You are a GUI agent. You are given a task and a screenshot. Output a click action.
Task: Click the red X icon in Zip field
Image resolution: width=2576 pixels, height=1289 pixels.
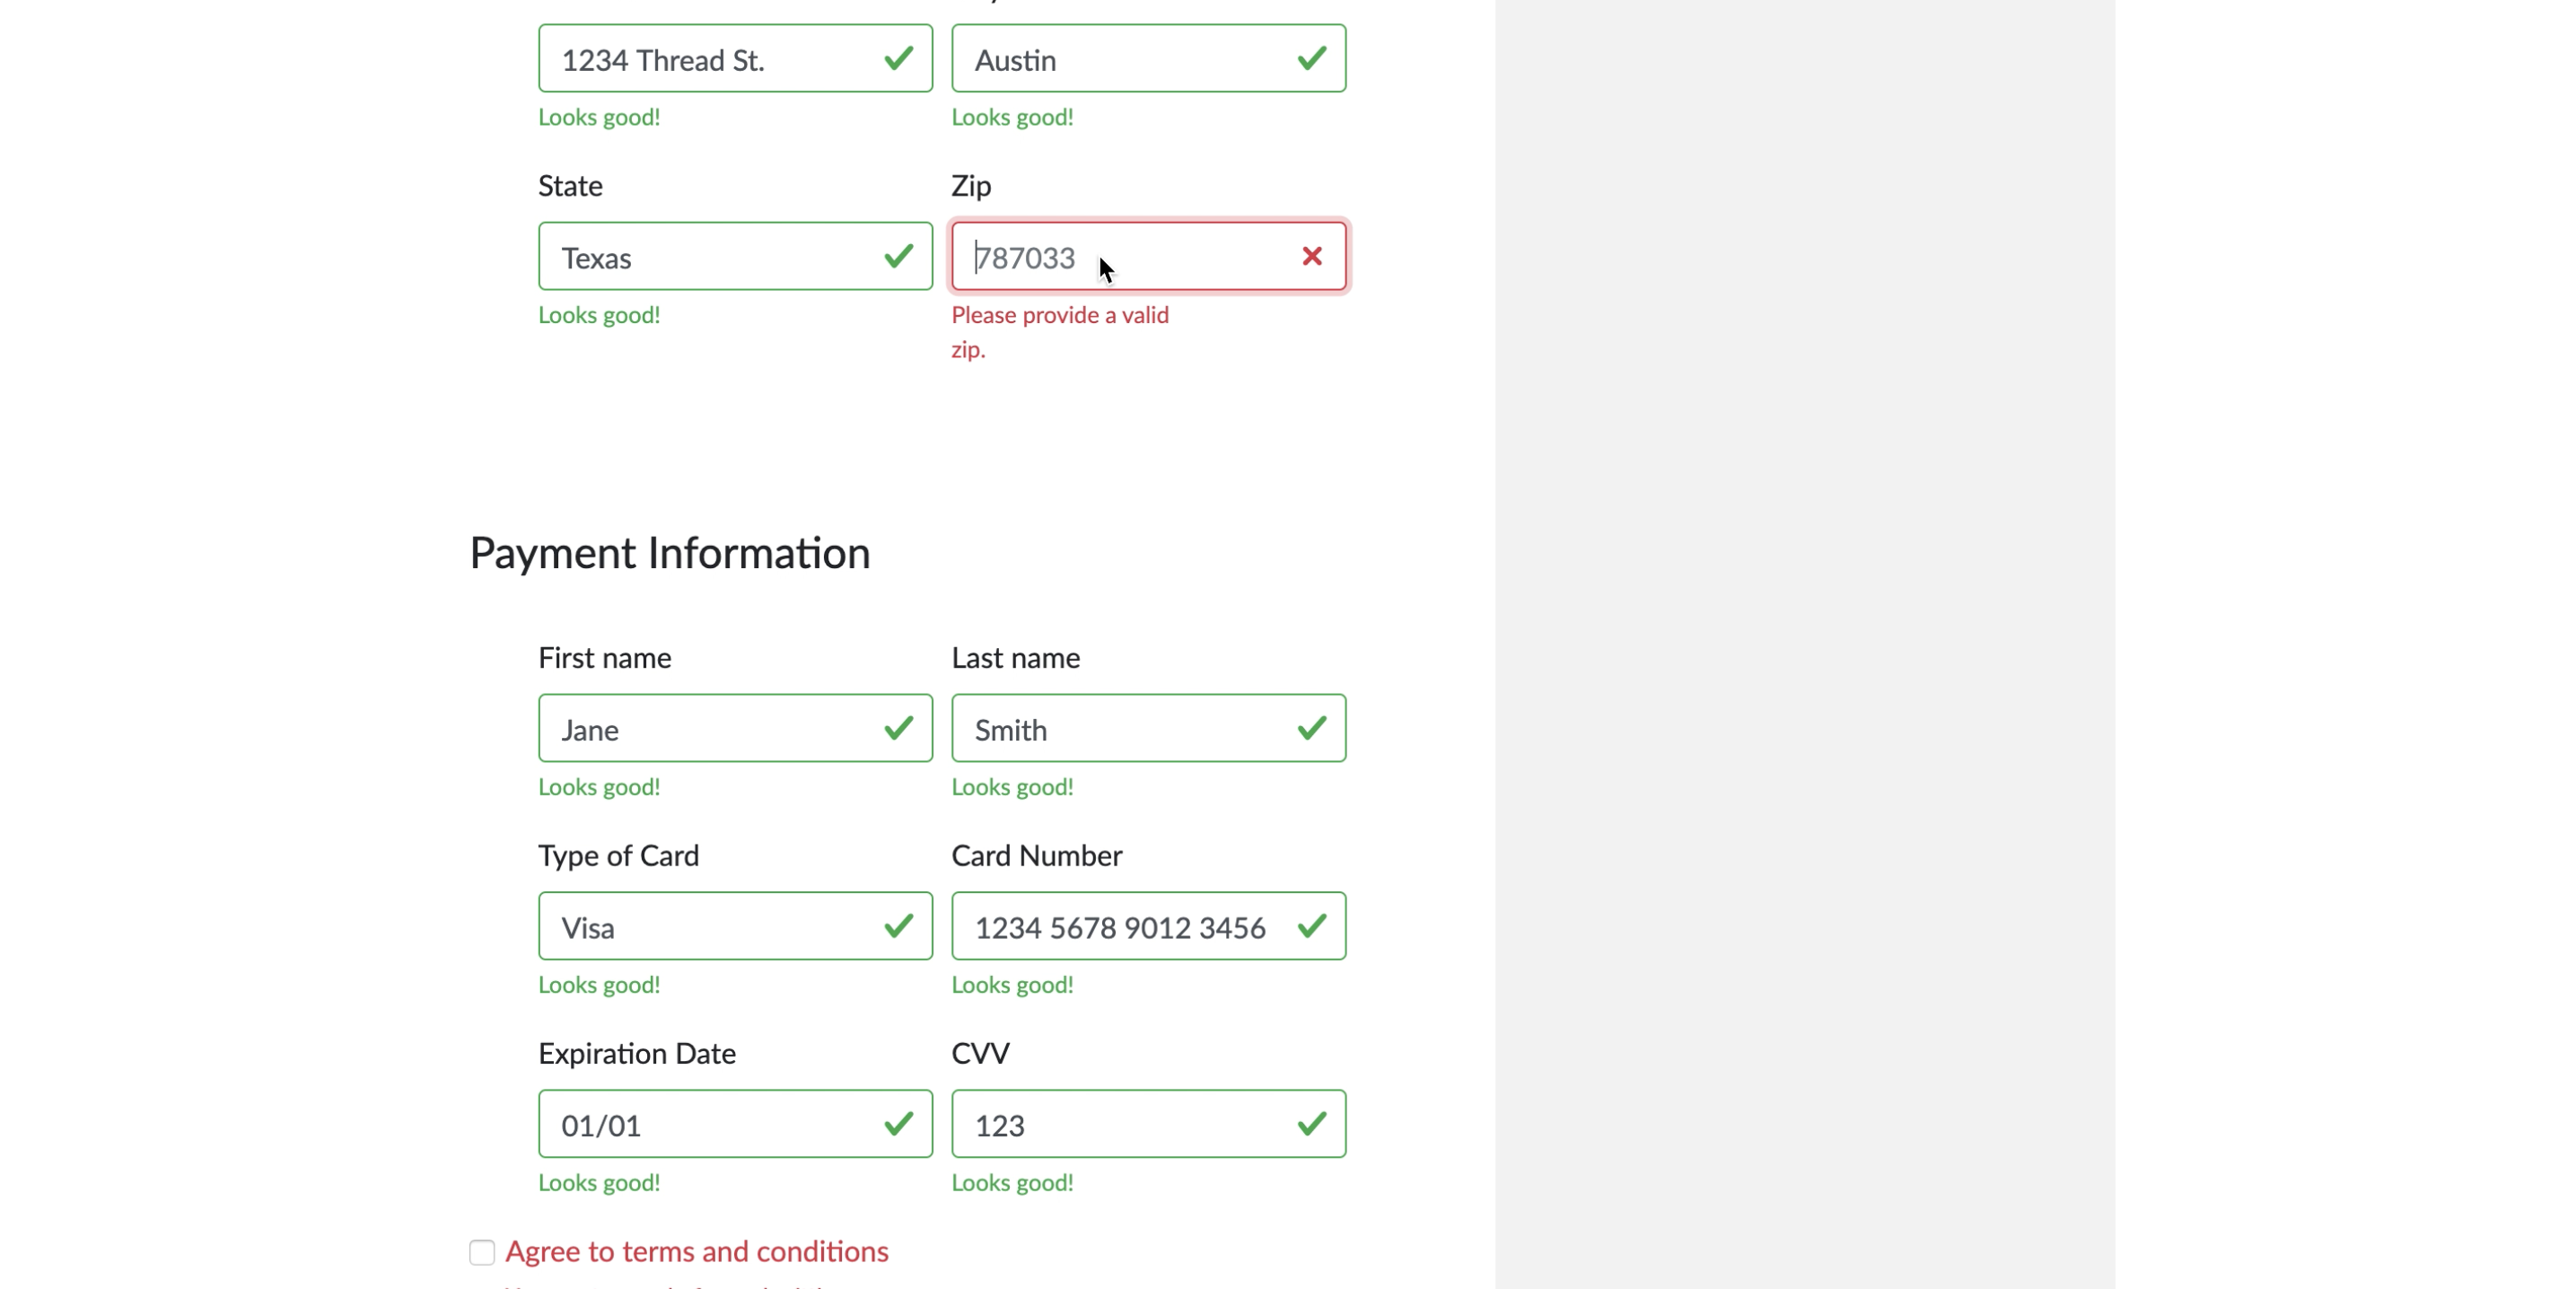coord(1311,257)
